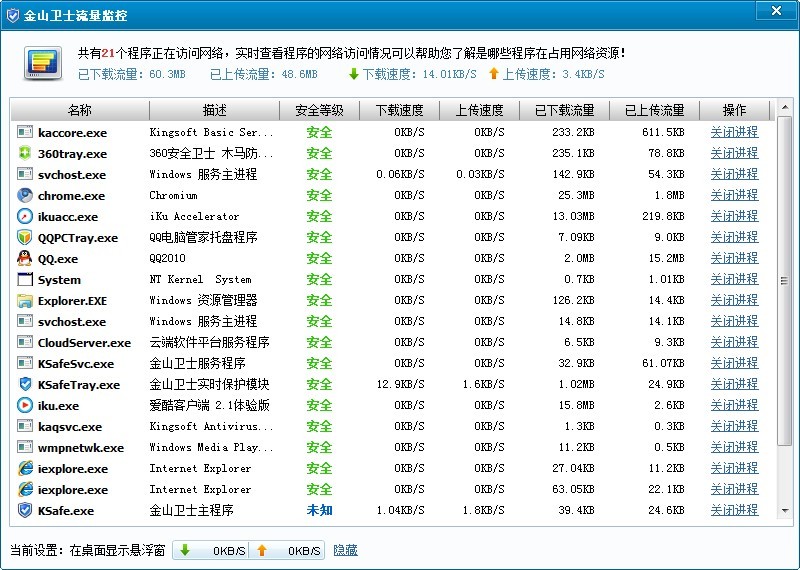Click the traffic monitor icon in the header
Viewport: 800px width, 570px height.
(x=43, y=63)
